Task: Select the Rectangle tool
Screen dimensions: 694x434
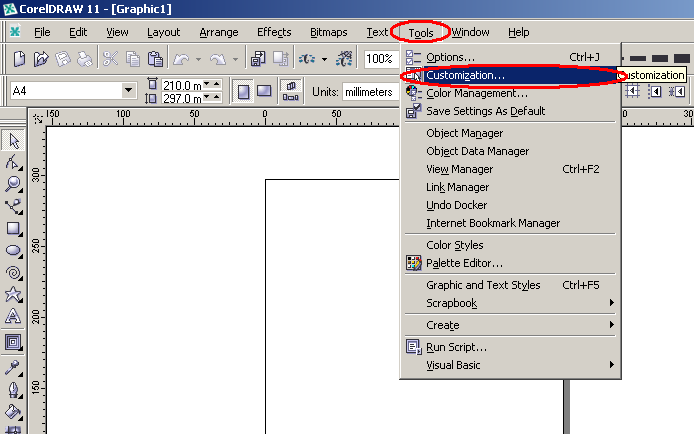Action: click(13, 229)
